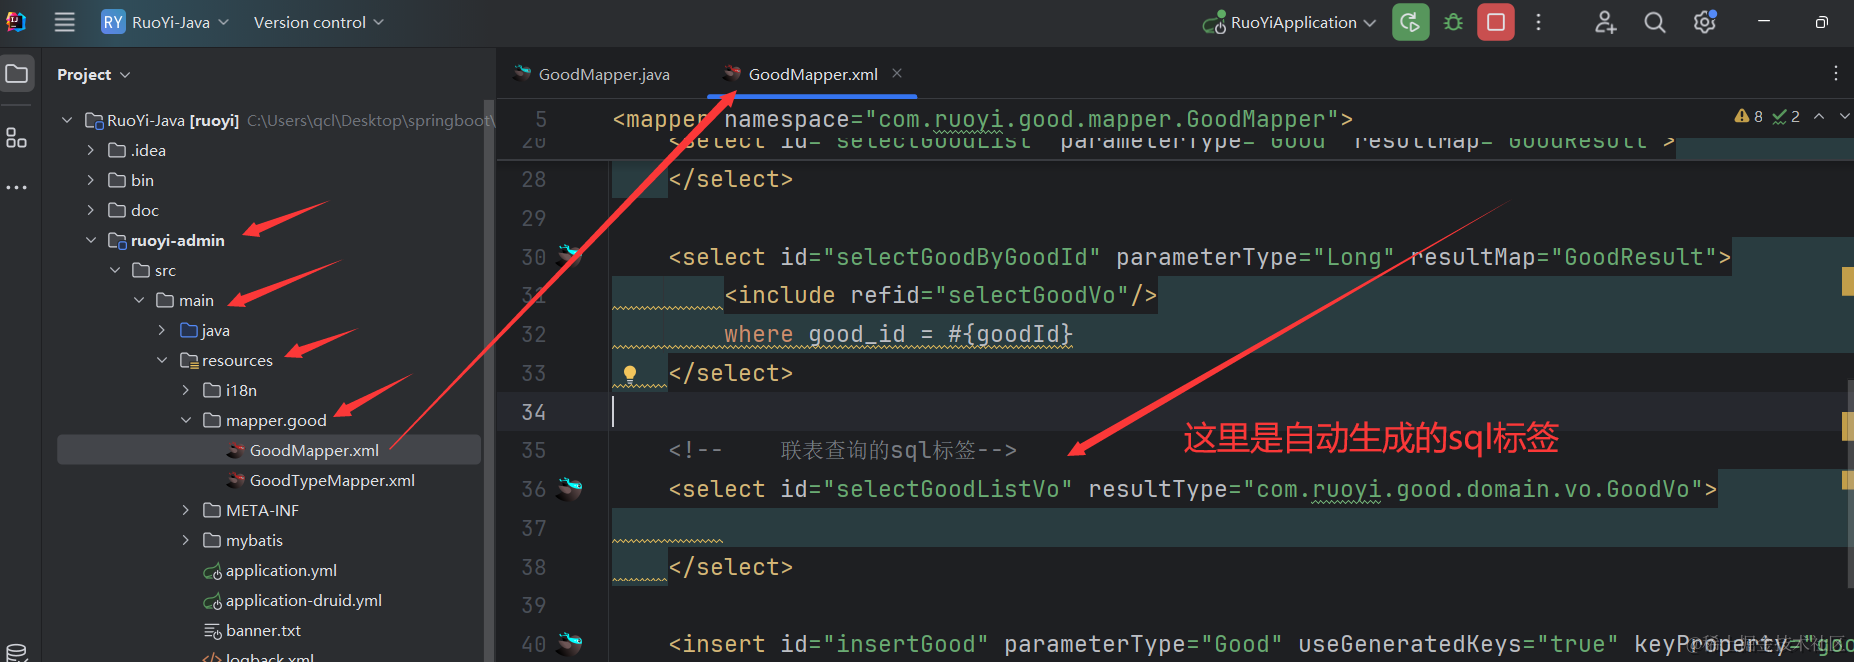
Task: Stop the running RuoYiApplication
Action: pos(1496,22)
